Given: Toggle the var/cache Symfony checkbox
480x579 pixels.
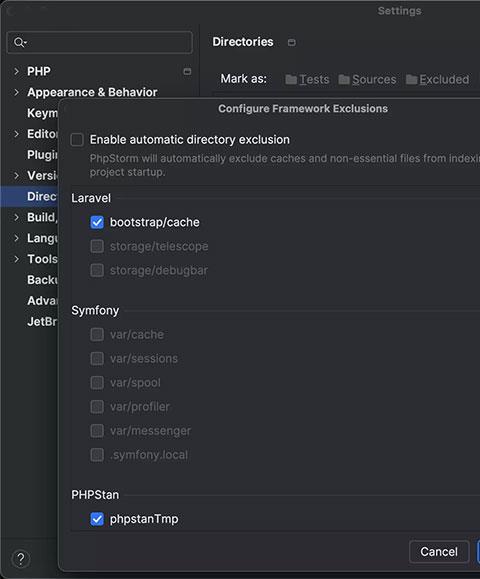Looking at the screenshot, I should tap(97, 335).
